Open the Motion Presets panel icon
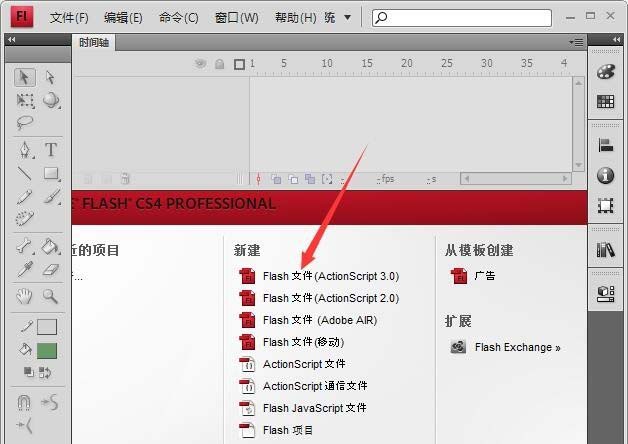The image size is (628, 444). 606,293
